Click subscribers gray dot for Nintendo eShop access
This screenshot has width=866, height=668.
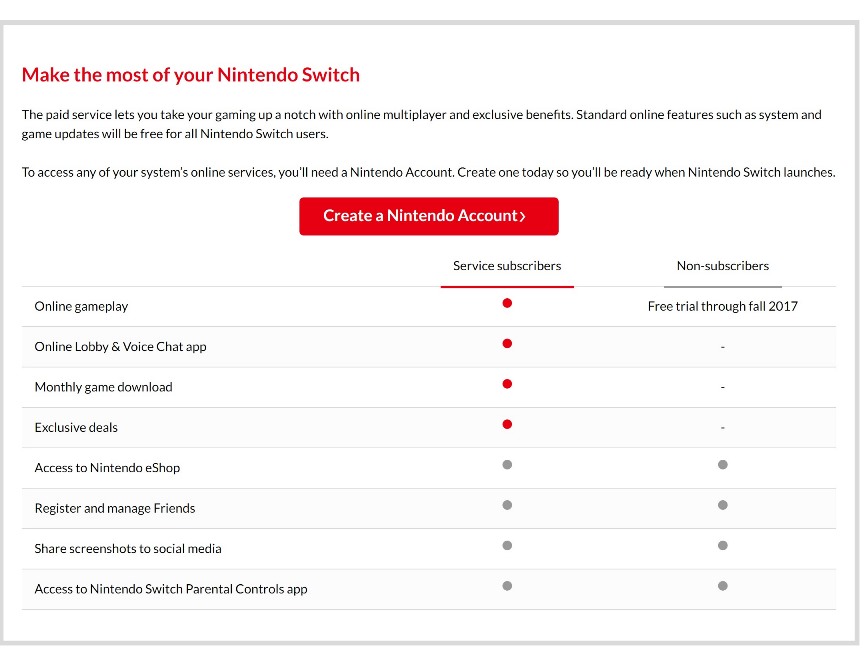(x=507, y=465)
